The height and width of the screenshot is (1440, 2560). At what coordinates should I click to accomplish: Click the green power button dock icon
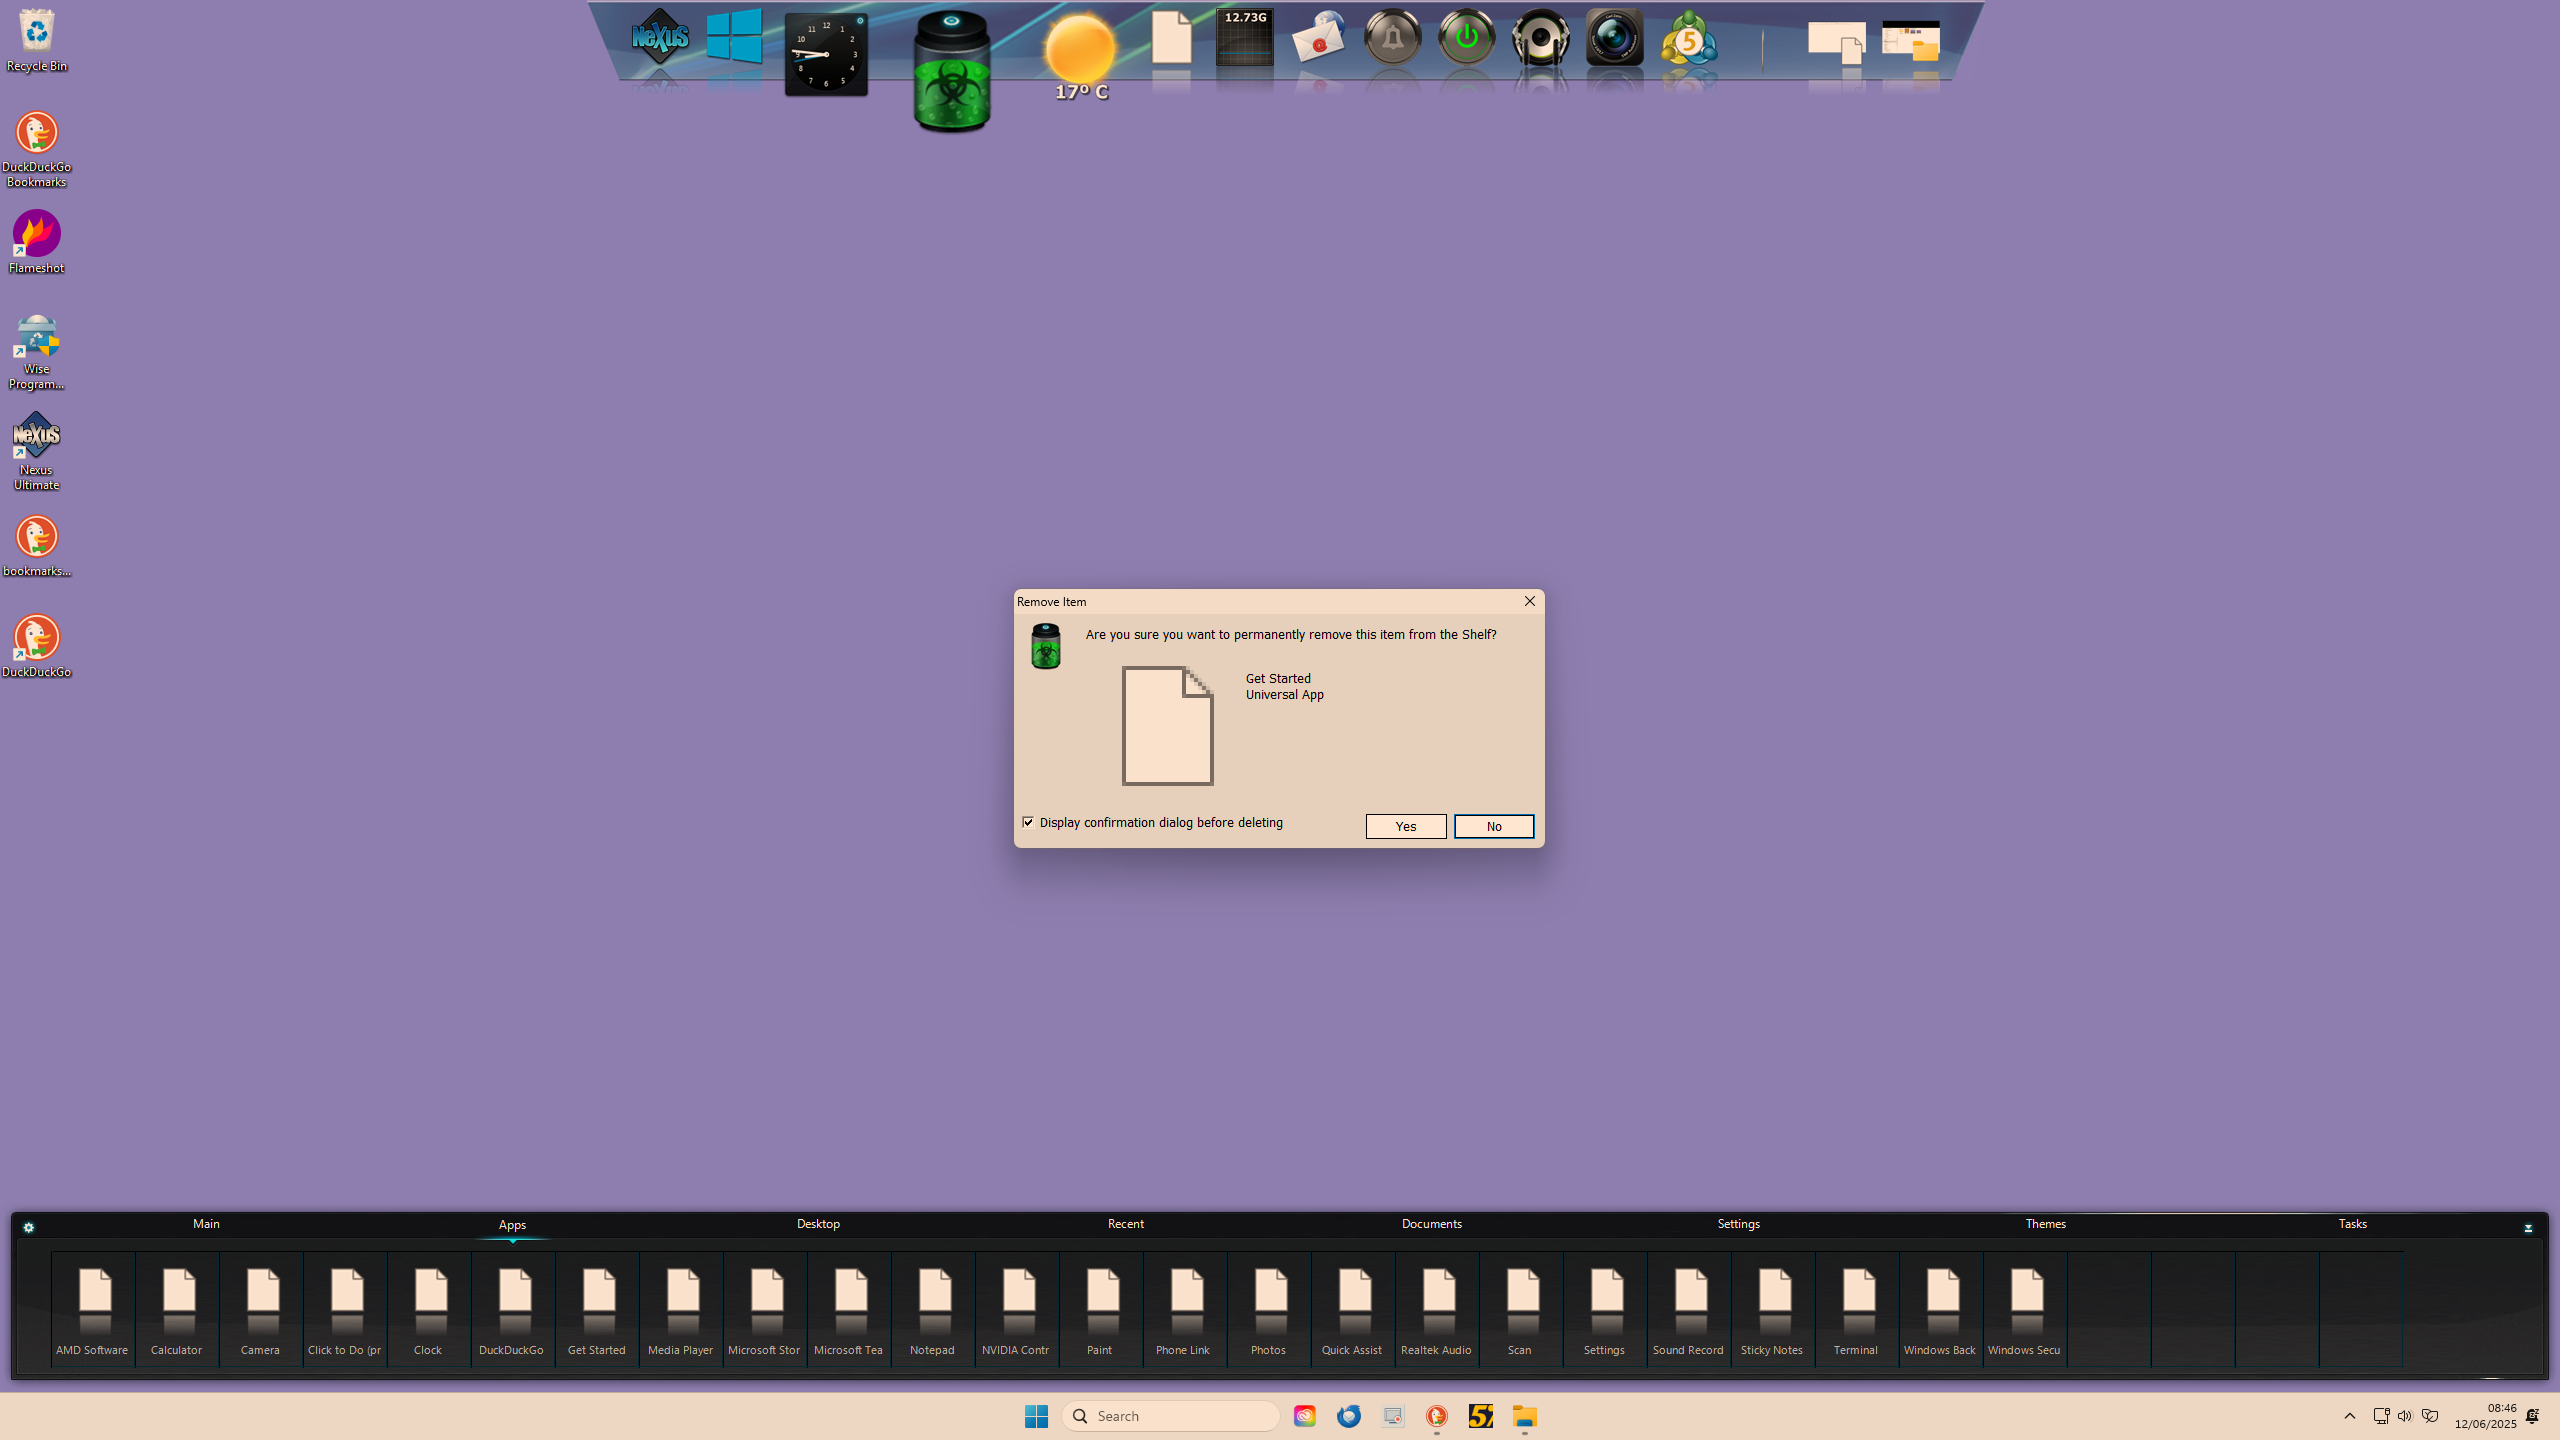(1466, 38)
